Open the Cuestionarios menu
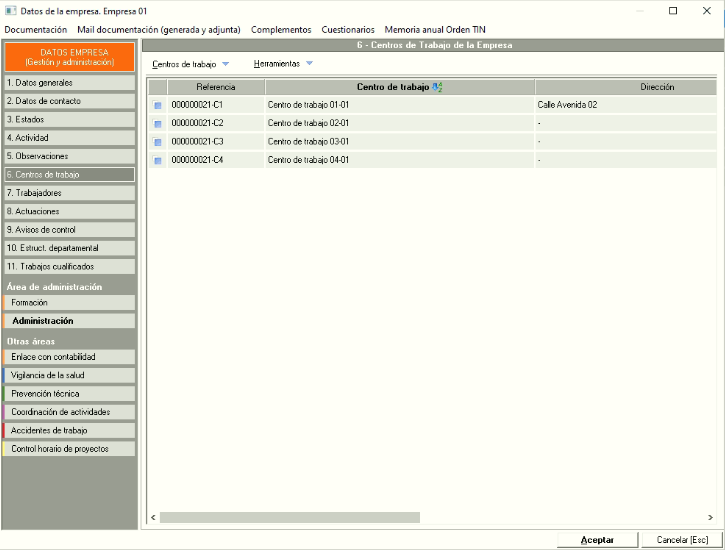Viewport: 725px width, 550px height. pos(348,30)
